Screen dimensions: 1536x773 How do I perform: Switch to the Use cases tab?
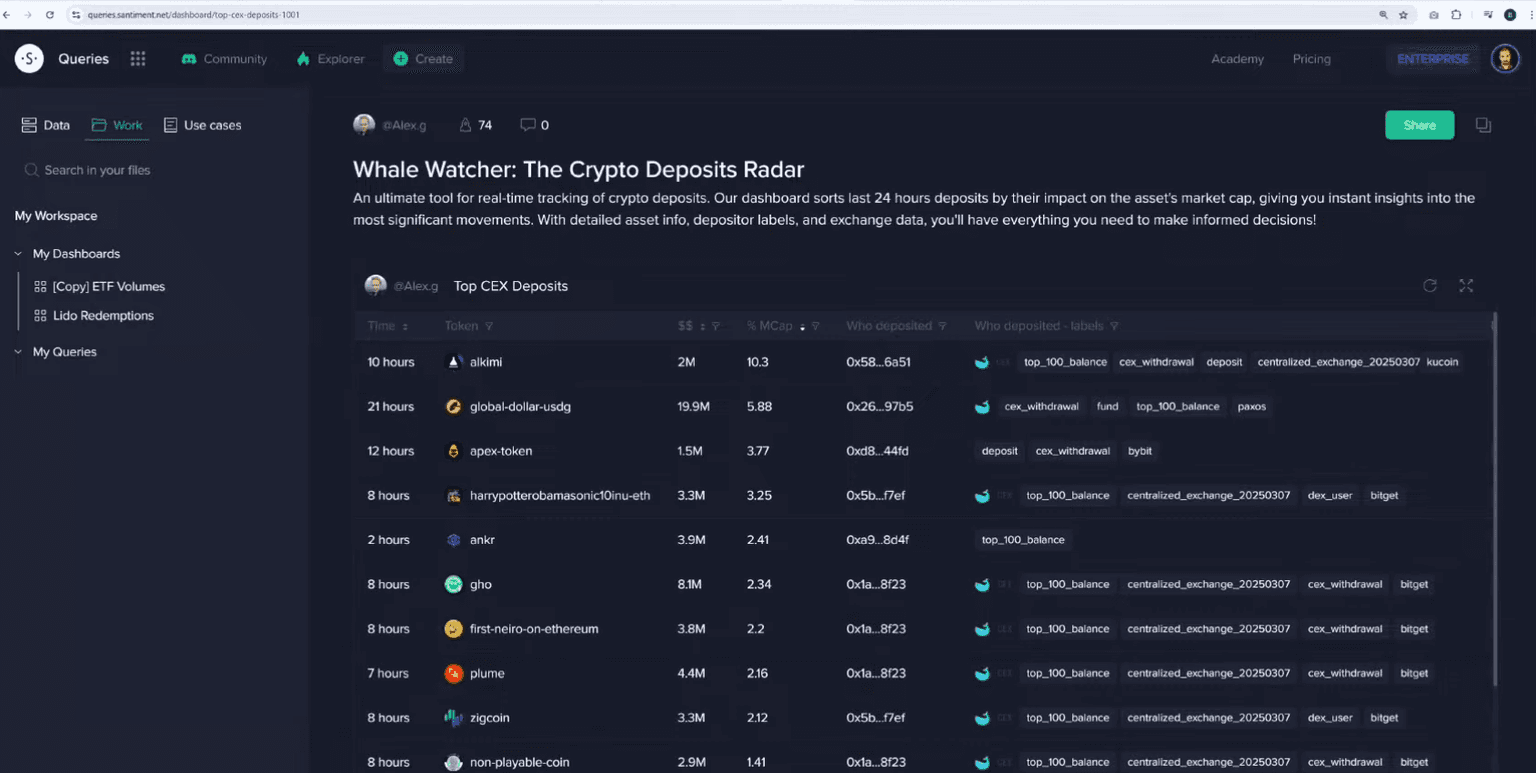202,125
